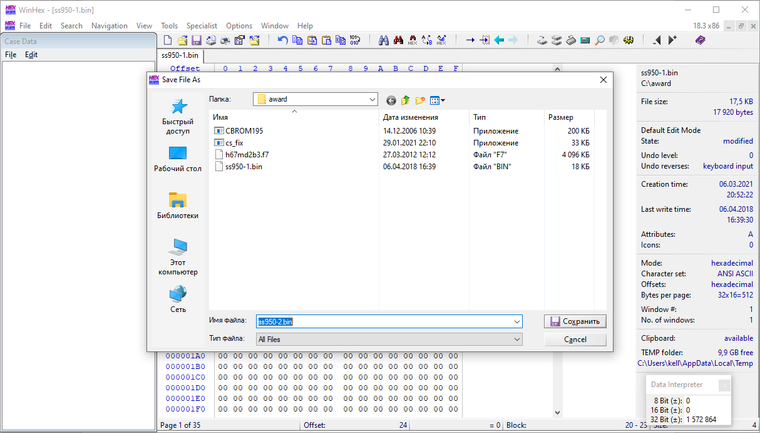Select CBROM195 file in list
760x433 pixels.
[244, 131]
